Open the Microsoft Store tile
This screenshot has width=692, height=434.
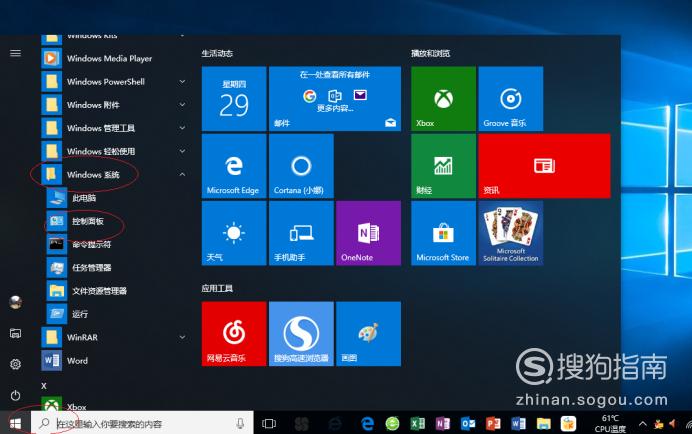point(444,233)
